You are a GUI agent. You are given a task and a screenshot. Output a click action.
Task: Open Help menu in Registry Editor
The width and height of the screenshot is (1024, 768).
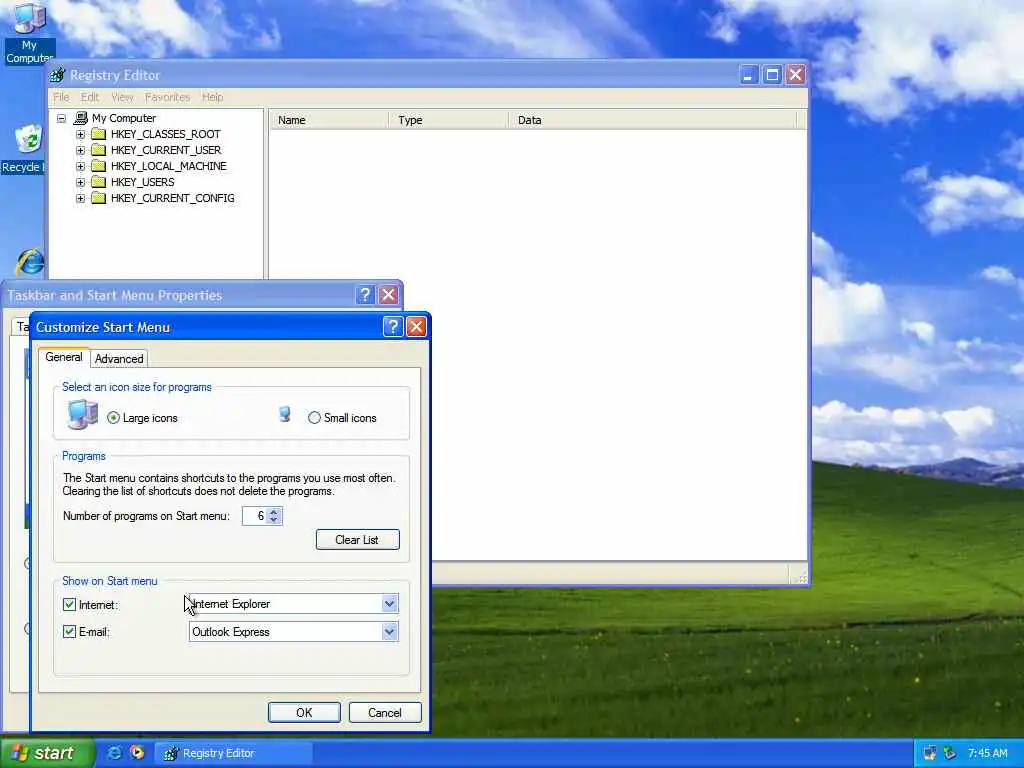[213, 97]
